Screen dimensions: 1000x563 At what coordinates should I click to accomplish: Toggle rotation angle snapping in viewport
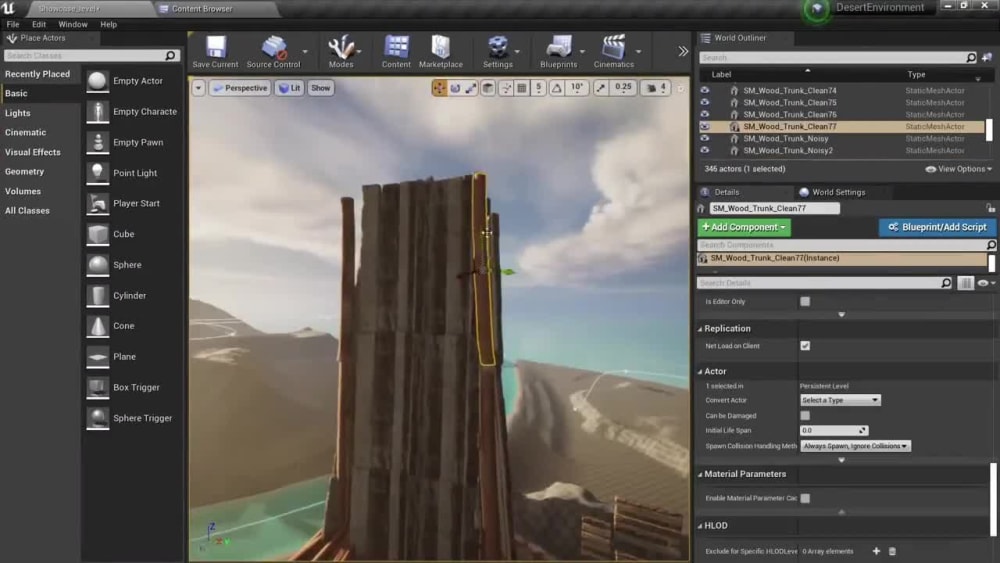click(x=557, y=88)
